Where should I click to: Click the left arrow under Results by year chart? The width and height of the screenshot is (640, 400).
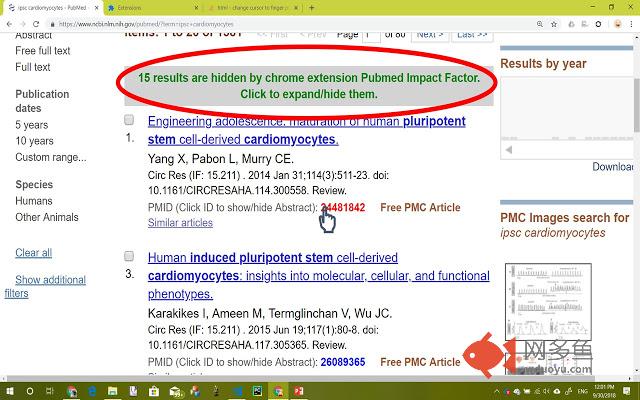509,150
